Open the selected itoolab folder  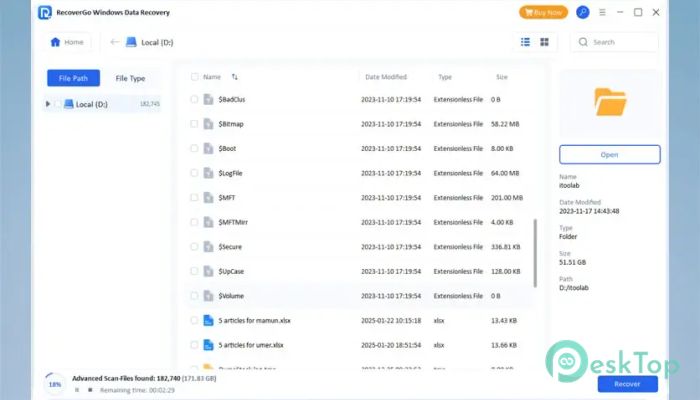click(x=609, y=154)
